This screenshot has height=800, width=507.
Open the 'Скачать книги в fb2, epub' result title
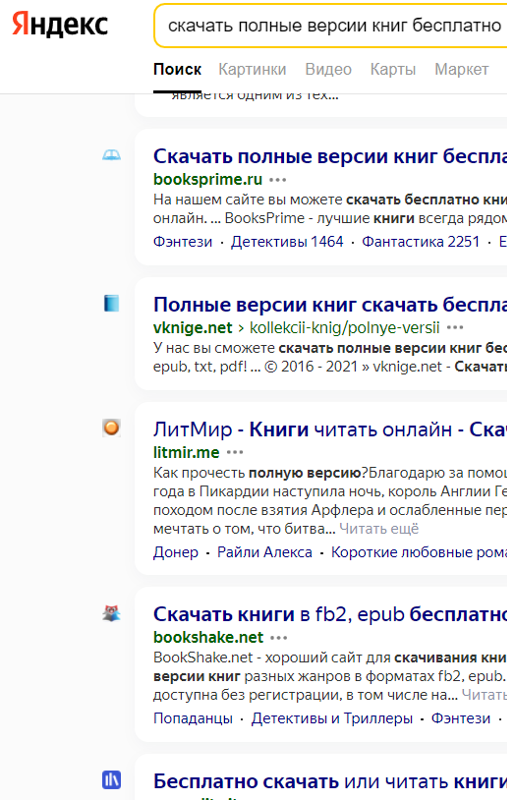[x=330, y=614]
